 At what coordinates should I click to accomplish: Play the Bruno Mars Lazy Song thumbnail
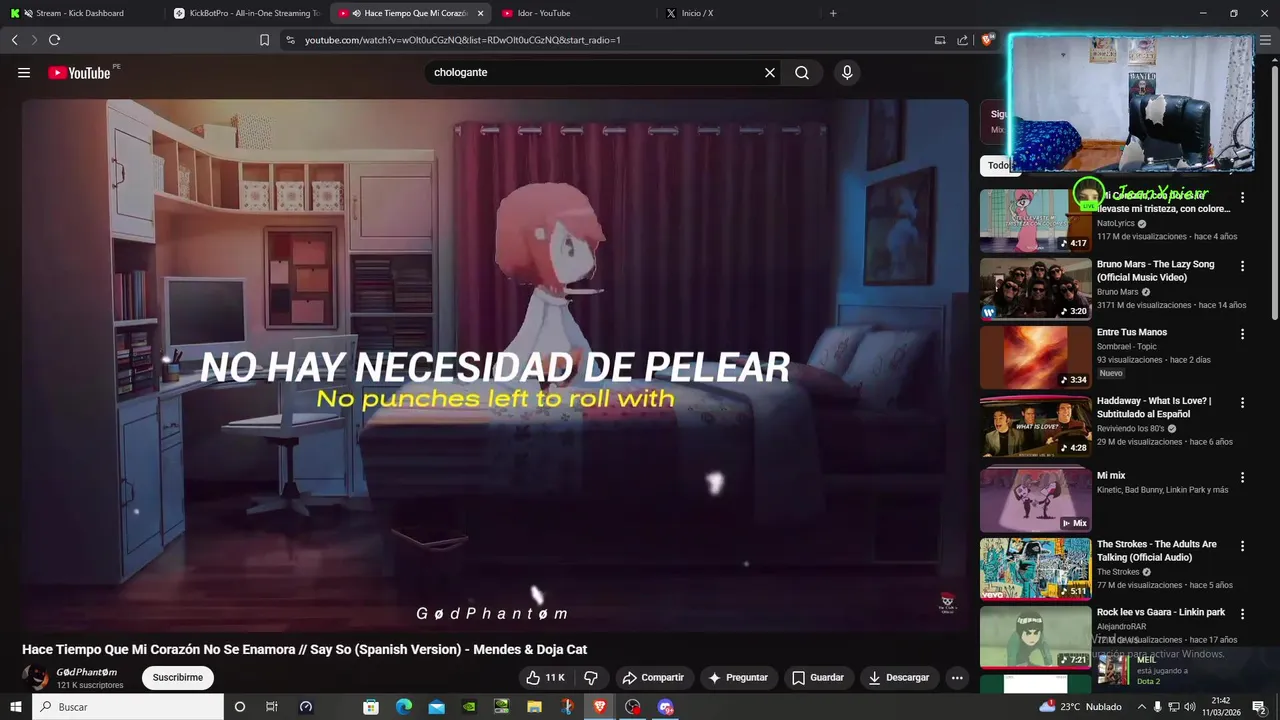[1035, 289]
